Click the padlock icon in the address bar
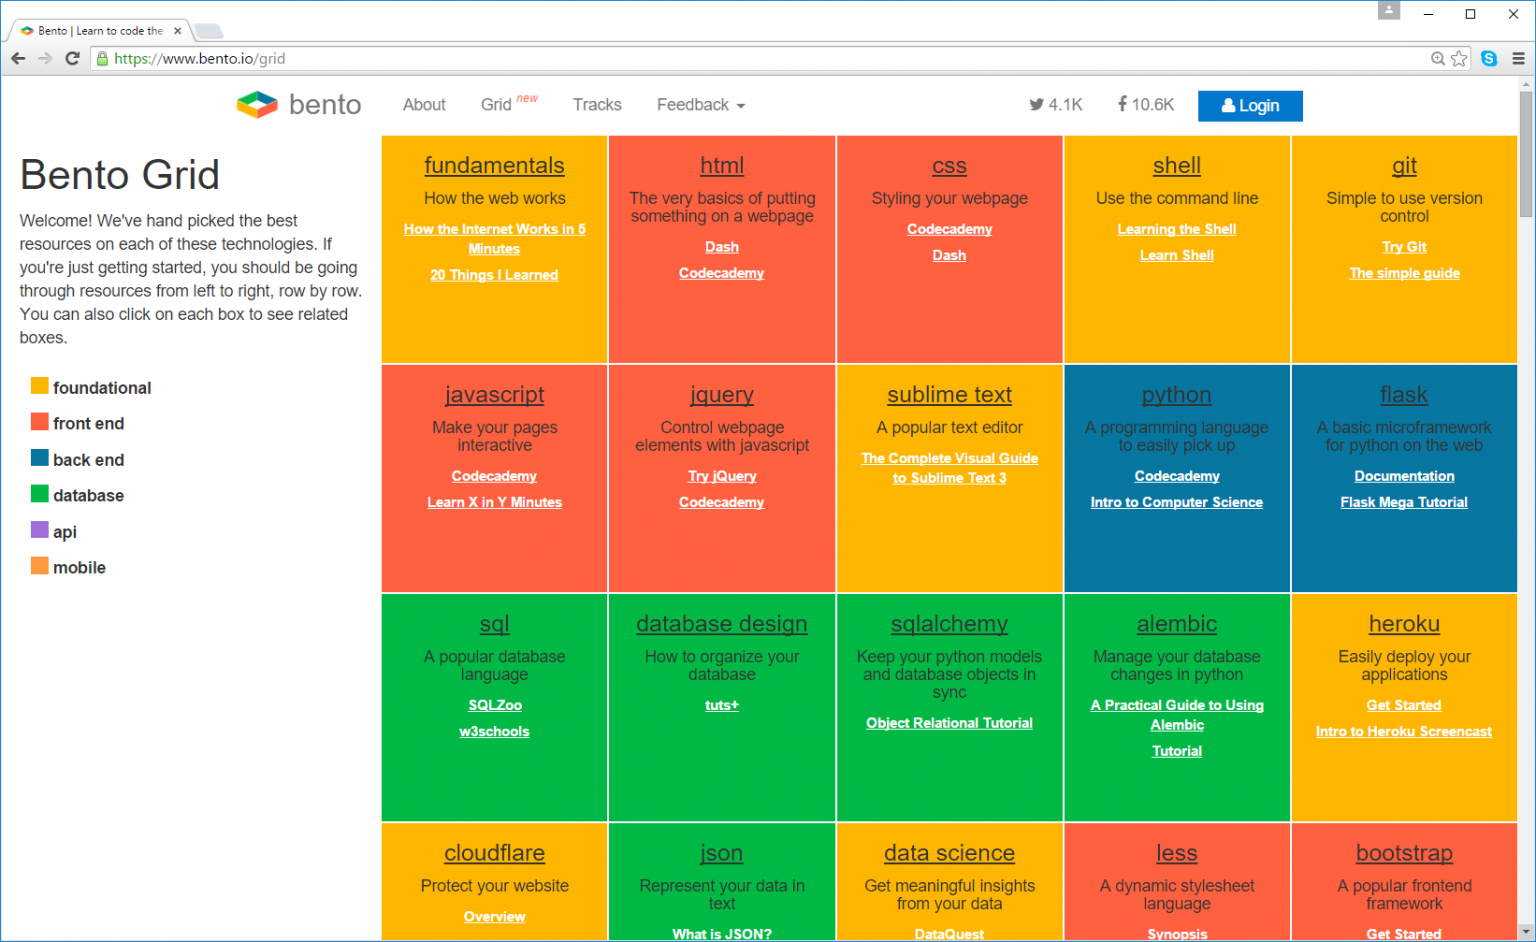Image resolution: width=1536 pixels, height=942 pixels. (x=100, y=58)
